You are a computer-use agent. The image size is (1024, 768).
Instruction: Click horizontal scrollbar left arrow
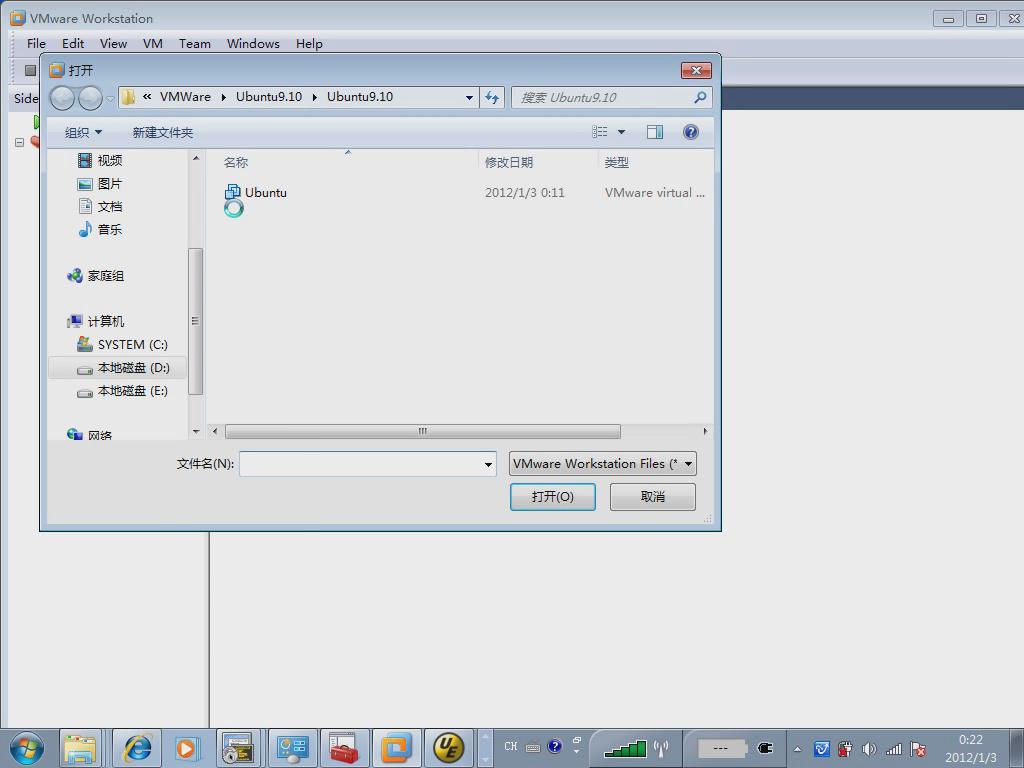[x=215, y=432]
